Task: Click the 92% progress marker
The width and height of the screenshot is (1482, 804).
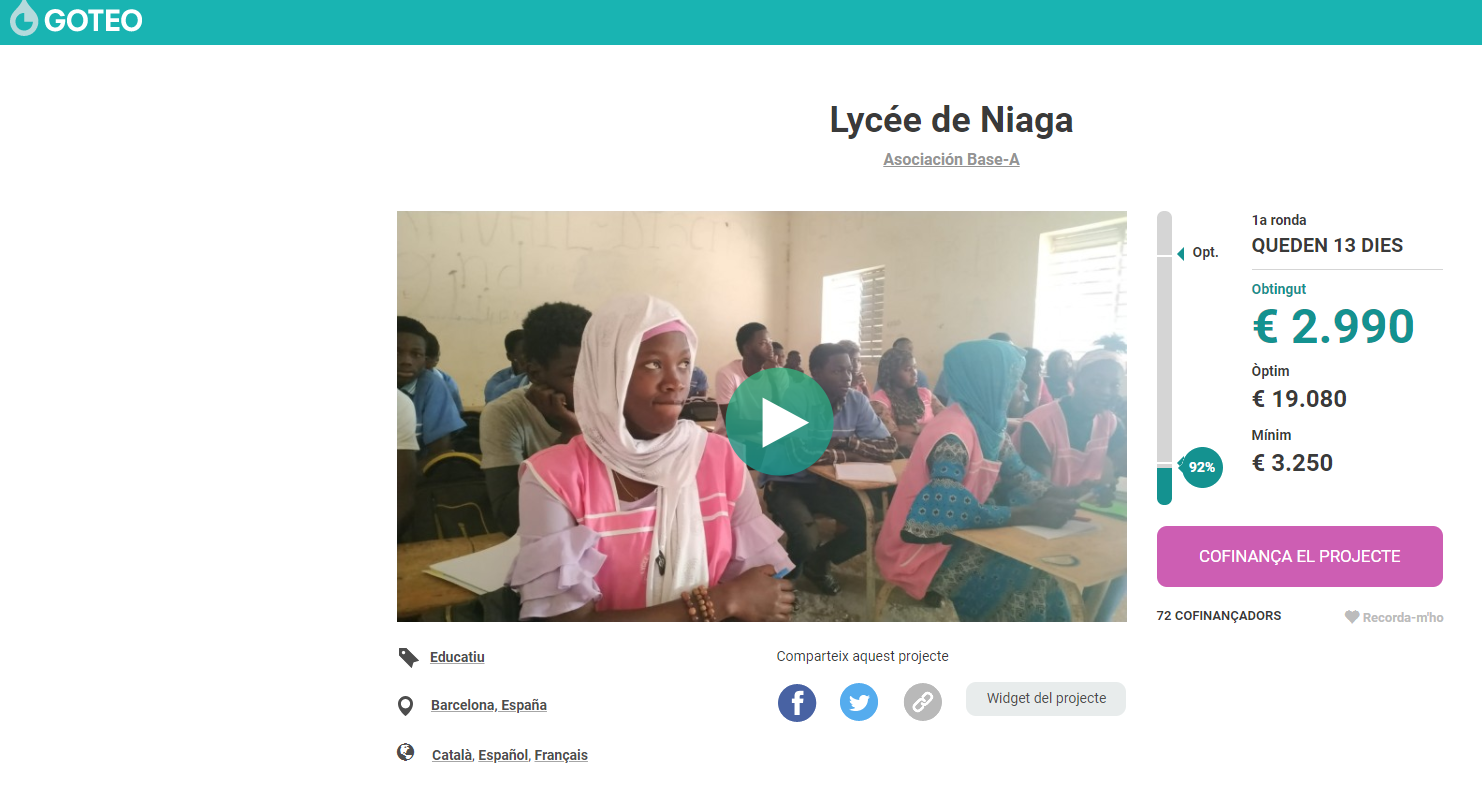Action: (1201, 467)
